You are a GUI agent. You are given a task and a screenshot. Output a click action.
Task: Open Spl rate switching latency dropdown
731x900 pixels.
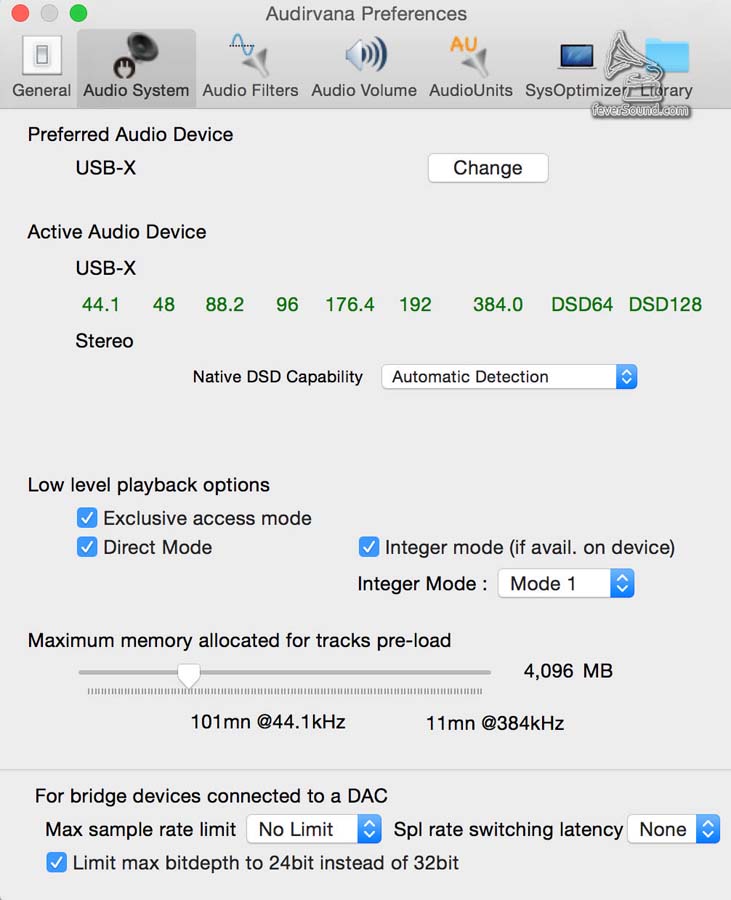673,829
